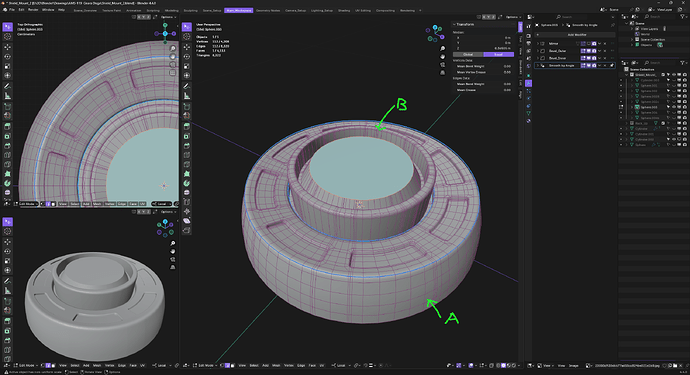690x375 pixels.
Task: Choose the Move tool in top-left viewport toolbar
Action: (x=7, y=47)
